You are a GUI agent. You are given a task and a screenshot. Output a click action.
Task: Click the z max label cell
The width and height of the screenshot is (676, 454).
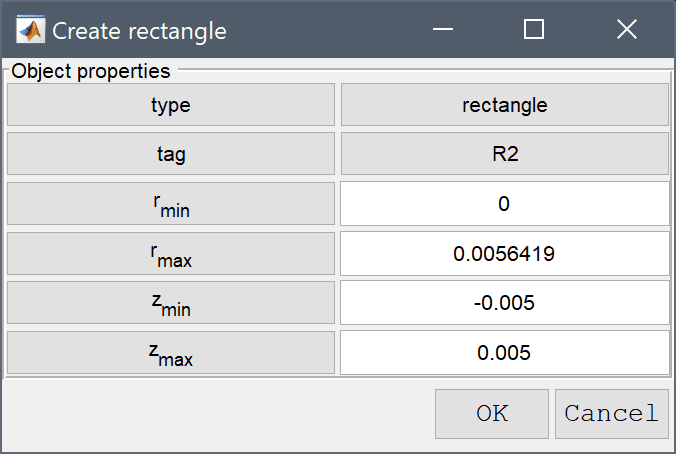[x=171, y=353]
